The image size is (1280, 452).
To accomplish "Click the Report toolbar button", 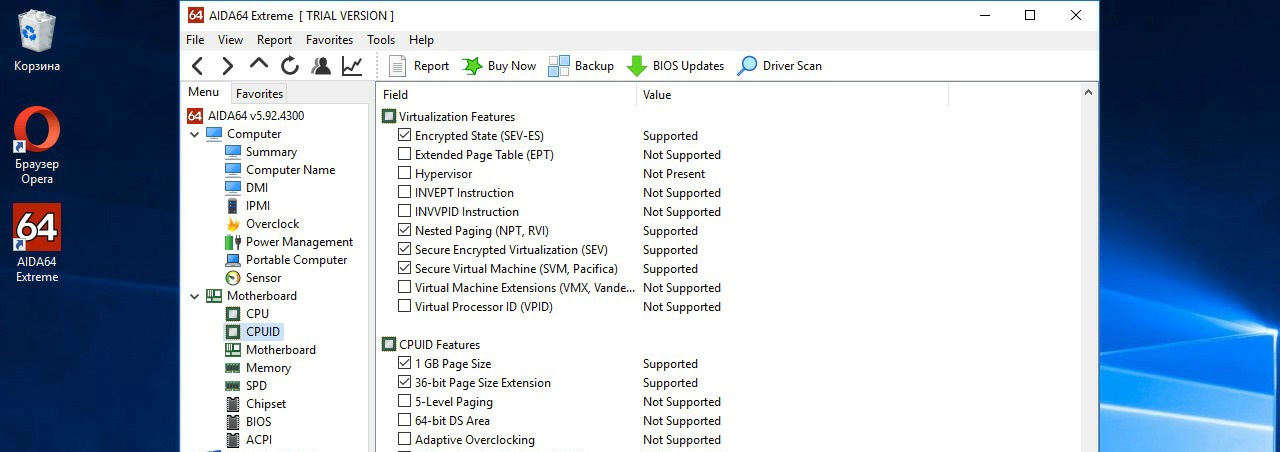I will point(418,66).
